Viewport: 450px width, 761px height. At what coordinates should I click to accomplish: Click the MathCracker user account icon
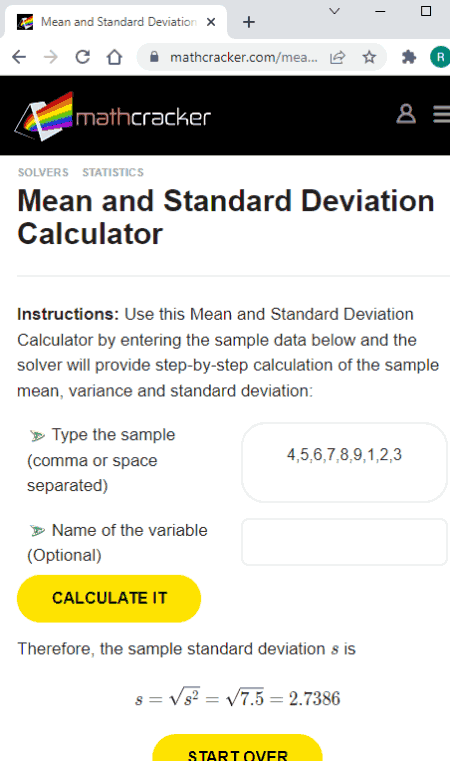pyautogui.click(x=406, y=115)
